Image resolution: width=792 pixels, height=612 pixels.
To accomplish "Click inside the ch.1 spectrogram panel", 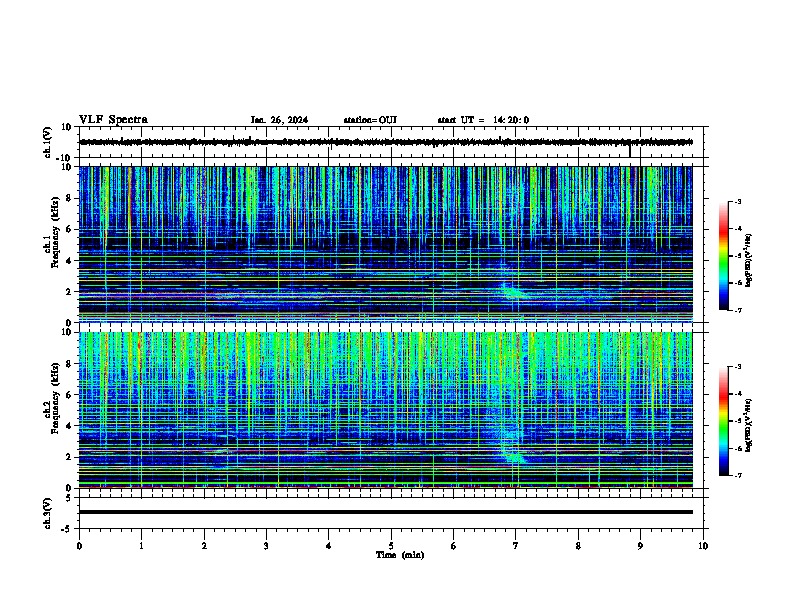I will tap(386, 244).
